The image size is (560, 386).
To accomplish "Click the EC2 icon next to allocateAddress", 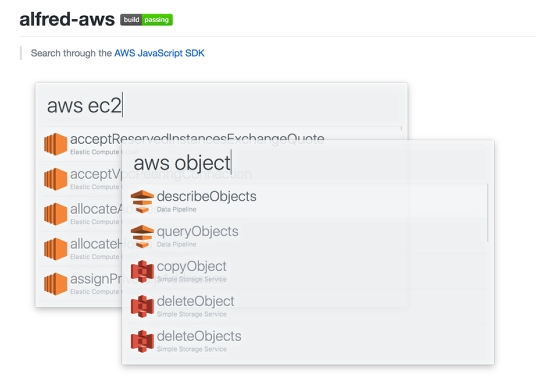I will [x=56, y=214].
